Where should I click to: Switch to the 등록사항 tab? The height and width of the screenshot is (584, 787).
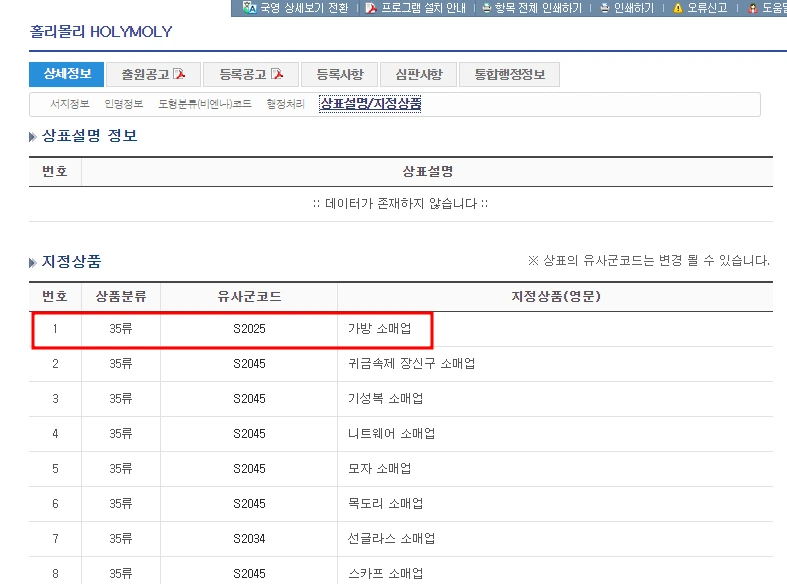[x=340, y=75]
